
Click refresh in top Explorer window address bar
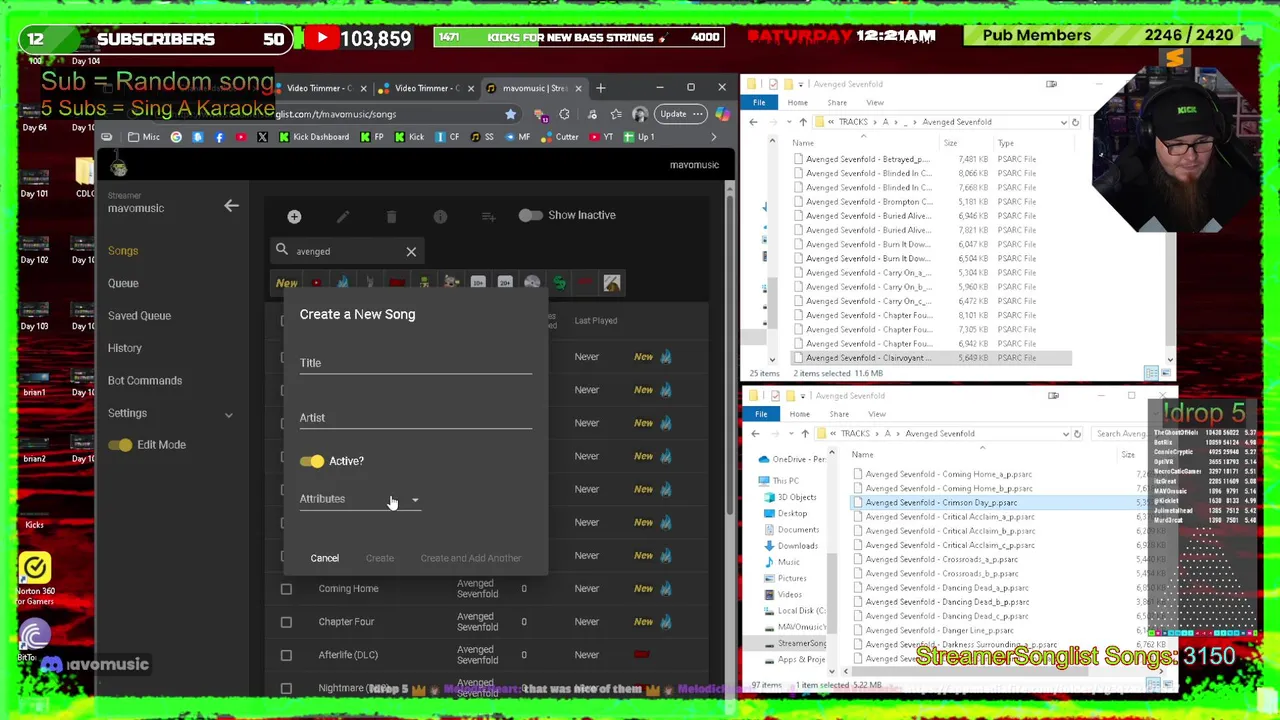(1075, 122)
